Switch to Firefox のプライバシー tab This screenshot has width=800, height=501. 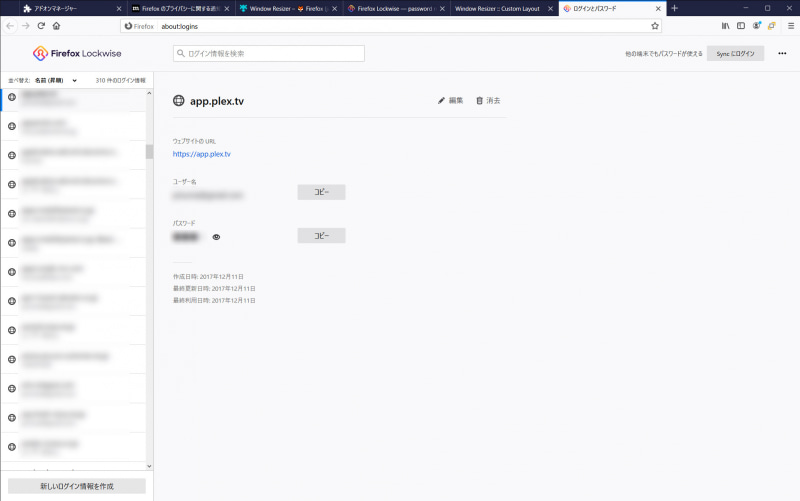(x=180, y=9)
